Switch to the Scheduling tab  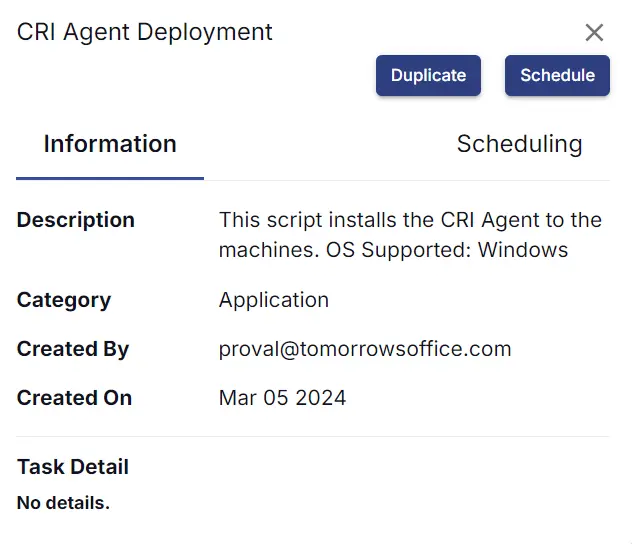pyautogui.click(x=520, y=144)
